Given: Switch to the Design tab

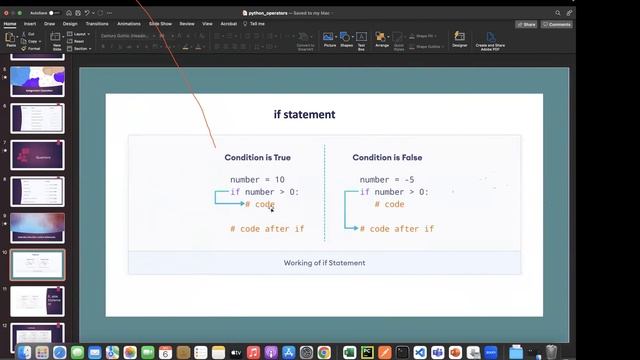Looking at the screenshot, I should pos(70,24).
